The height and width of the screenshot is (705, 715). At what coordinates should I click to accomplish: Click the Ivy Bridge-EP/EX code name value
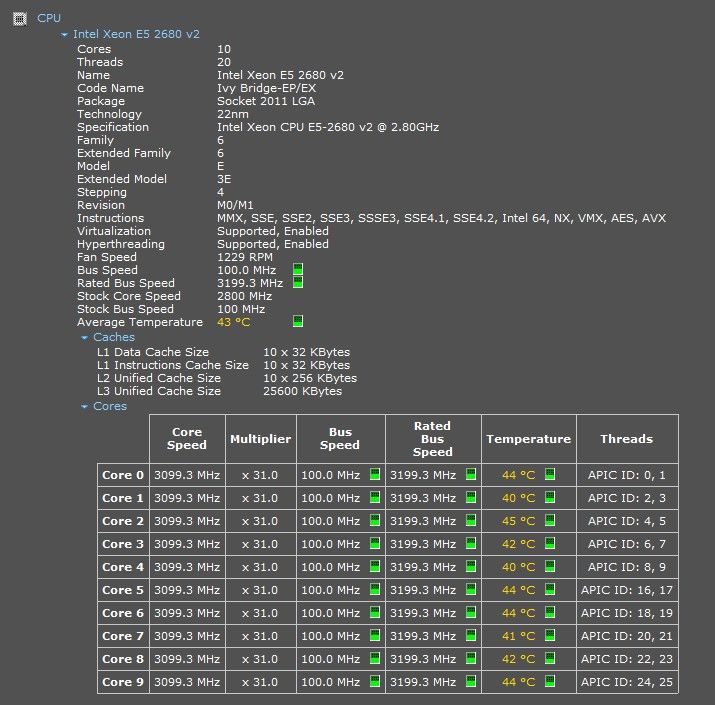click(x=266, y=88)
